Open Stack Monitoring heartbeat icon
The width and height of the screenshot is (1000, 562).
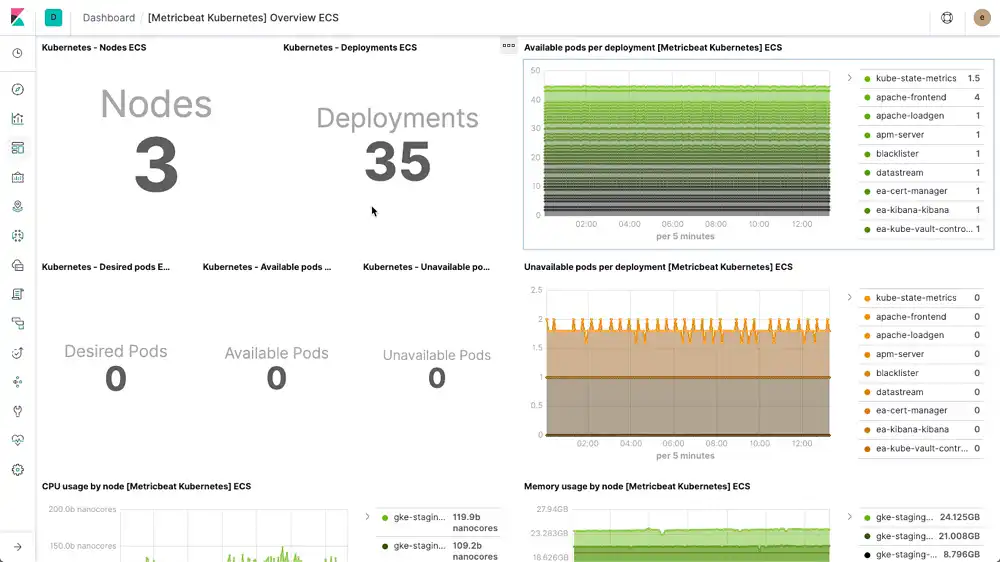coord(17,440)
